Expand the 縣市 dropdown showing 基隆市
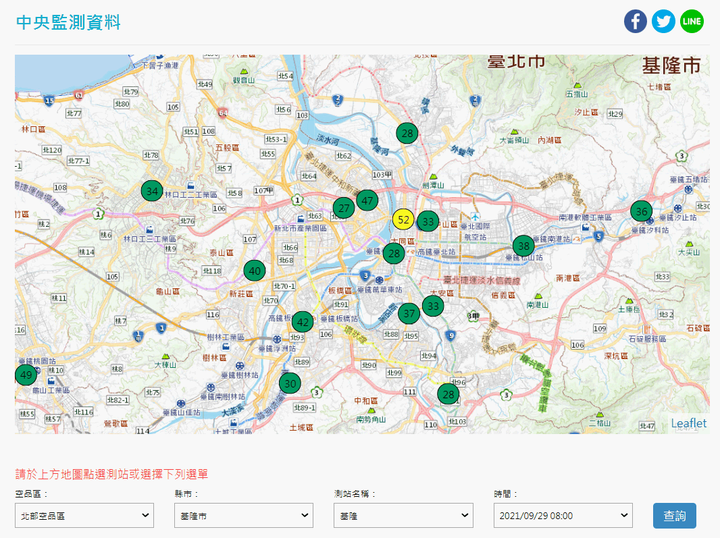The width and height of the screenshot is (720, 538). click(x=243, y=515)
